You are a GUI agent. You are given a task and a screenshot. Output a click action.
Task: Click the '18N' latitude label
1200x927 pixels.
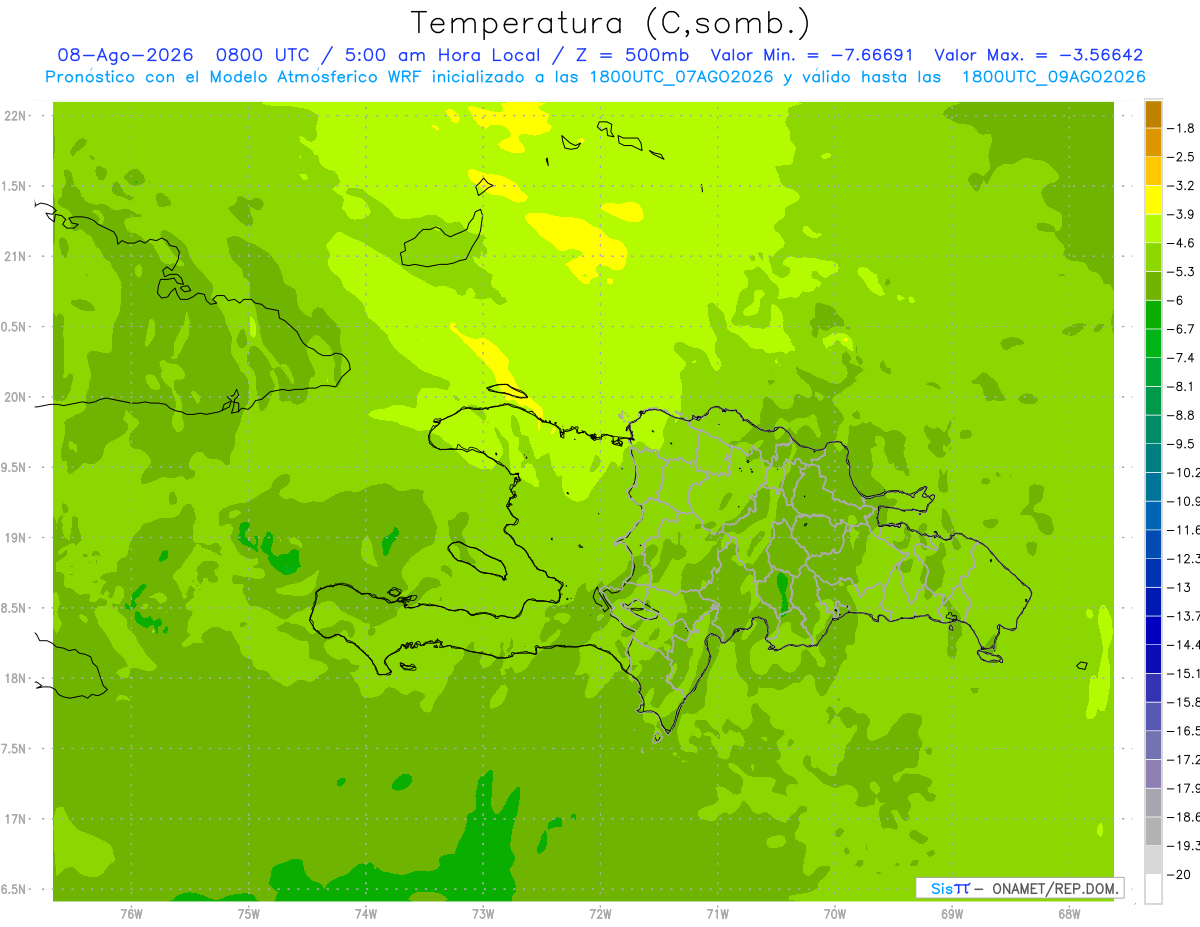click(x=14, y=678)
